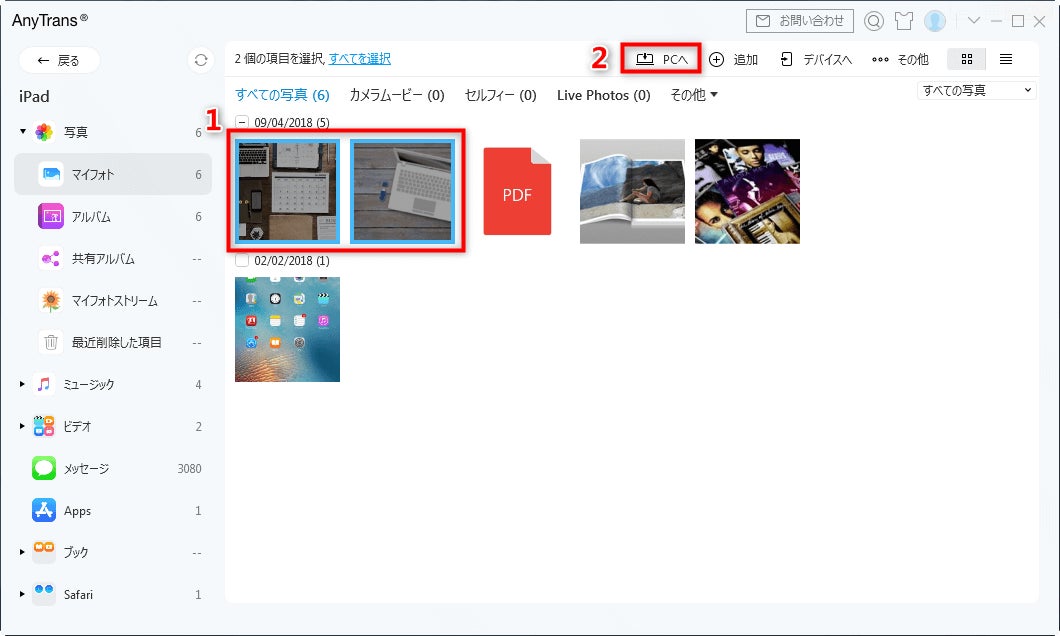1060x636 pixels.
Task: Click the Apps store icon
Action: 44,510
